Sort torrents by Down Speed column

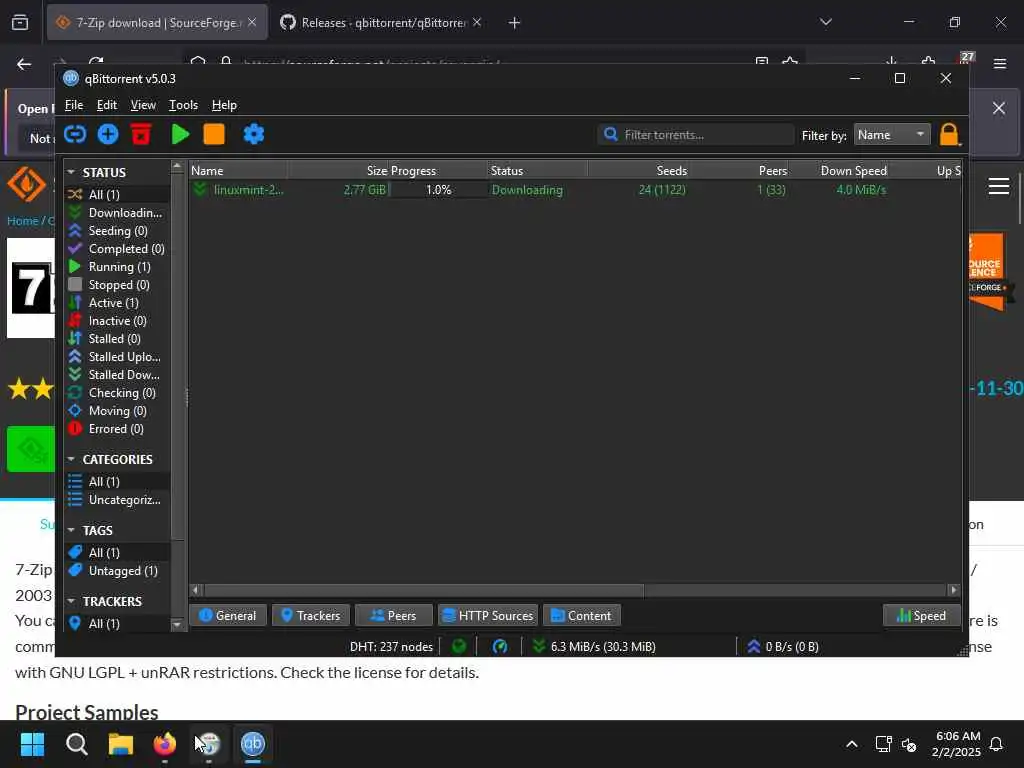tap(840, 170)
